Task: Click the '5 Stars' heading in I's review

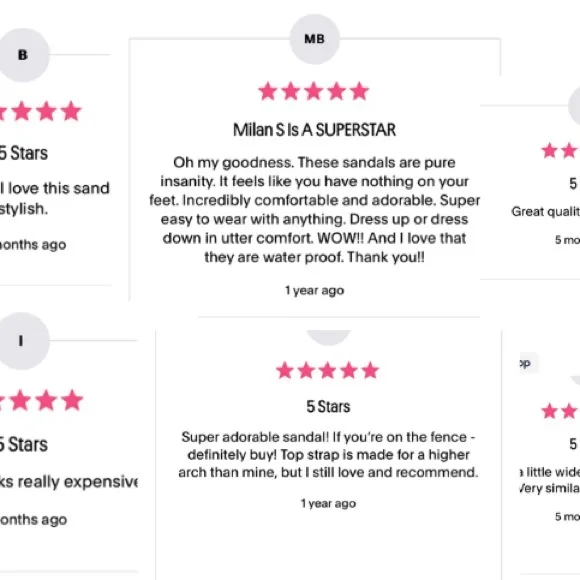Action: (24, 444)
